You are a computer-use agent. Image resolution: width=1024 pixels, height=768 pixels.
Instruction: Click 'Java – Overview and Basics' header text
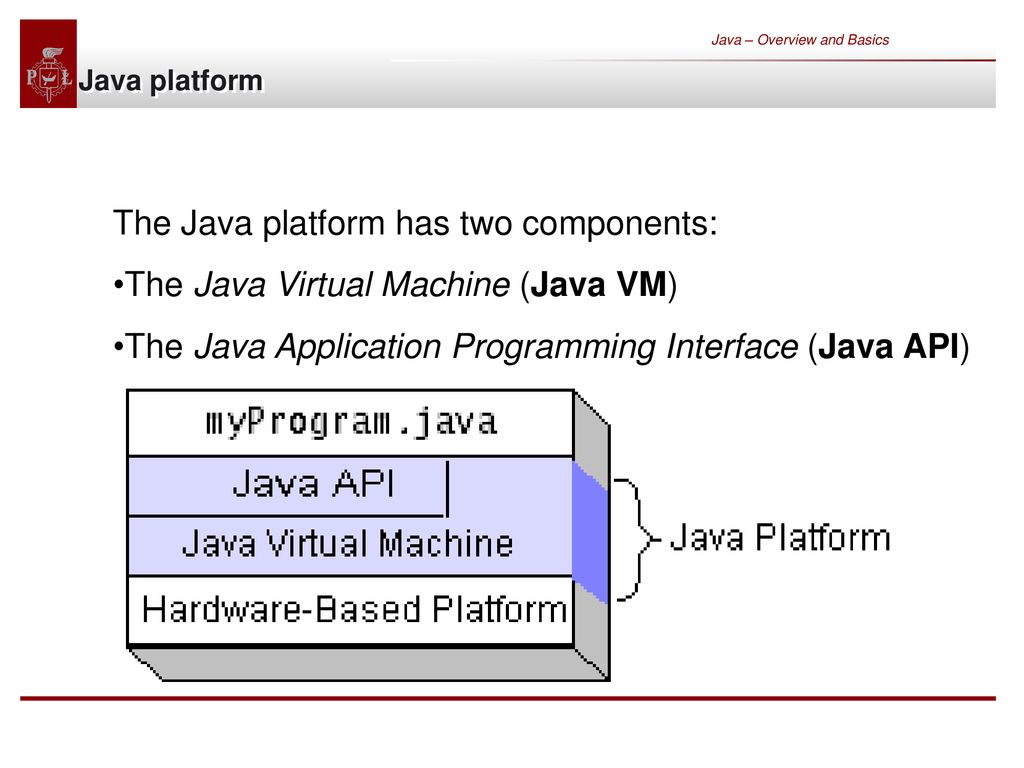coord(800,40)
